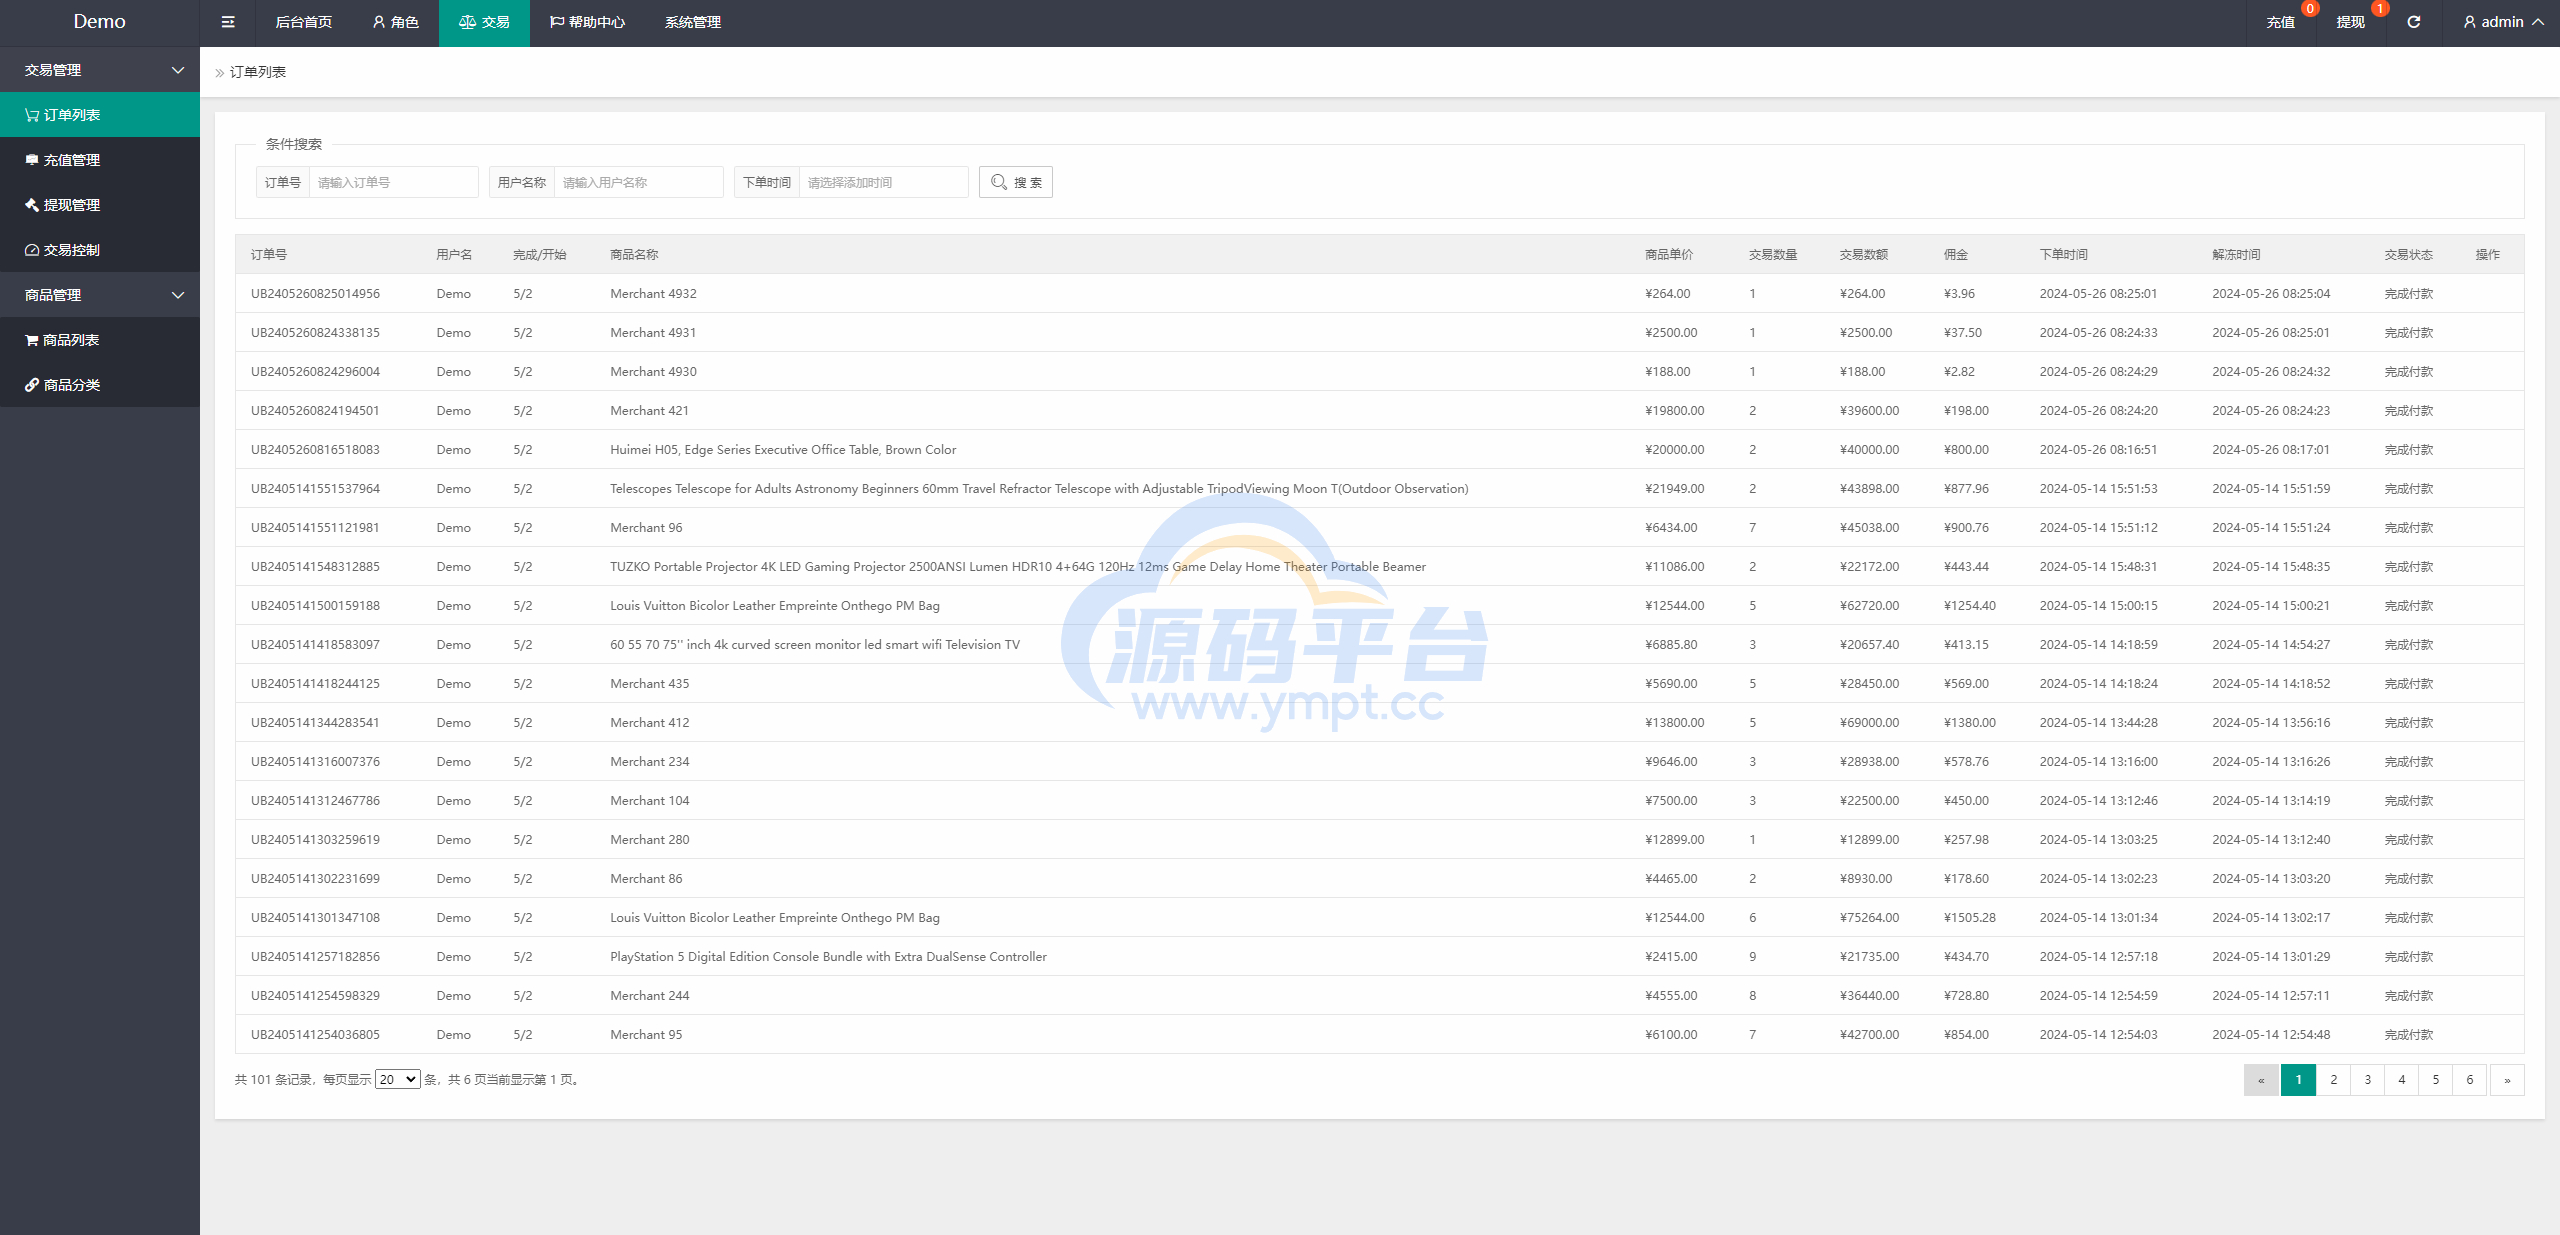The width and height of the screenshot is (2560, 1235).
Task: Click the 帮助中心 flag icon
Action: pyautogui.click(x=557, y=22)
